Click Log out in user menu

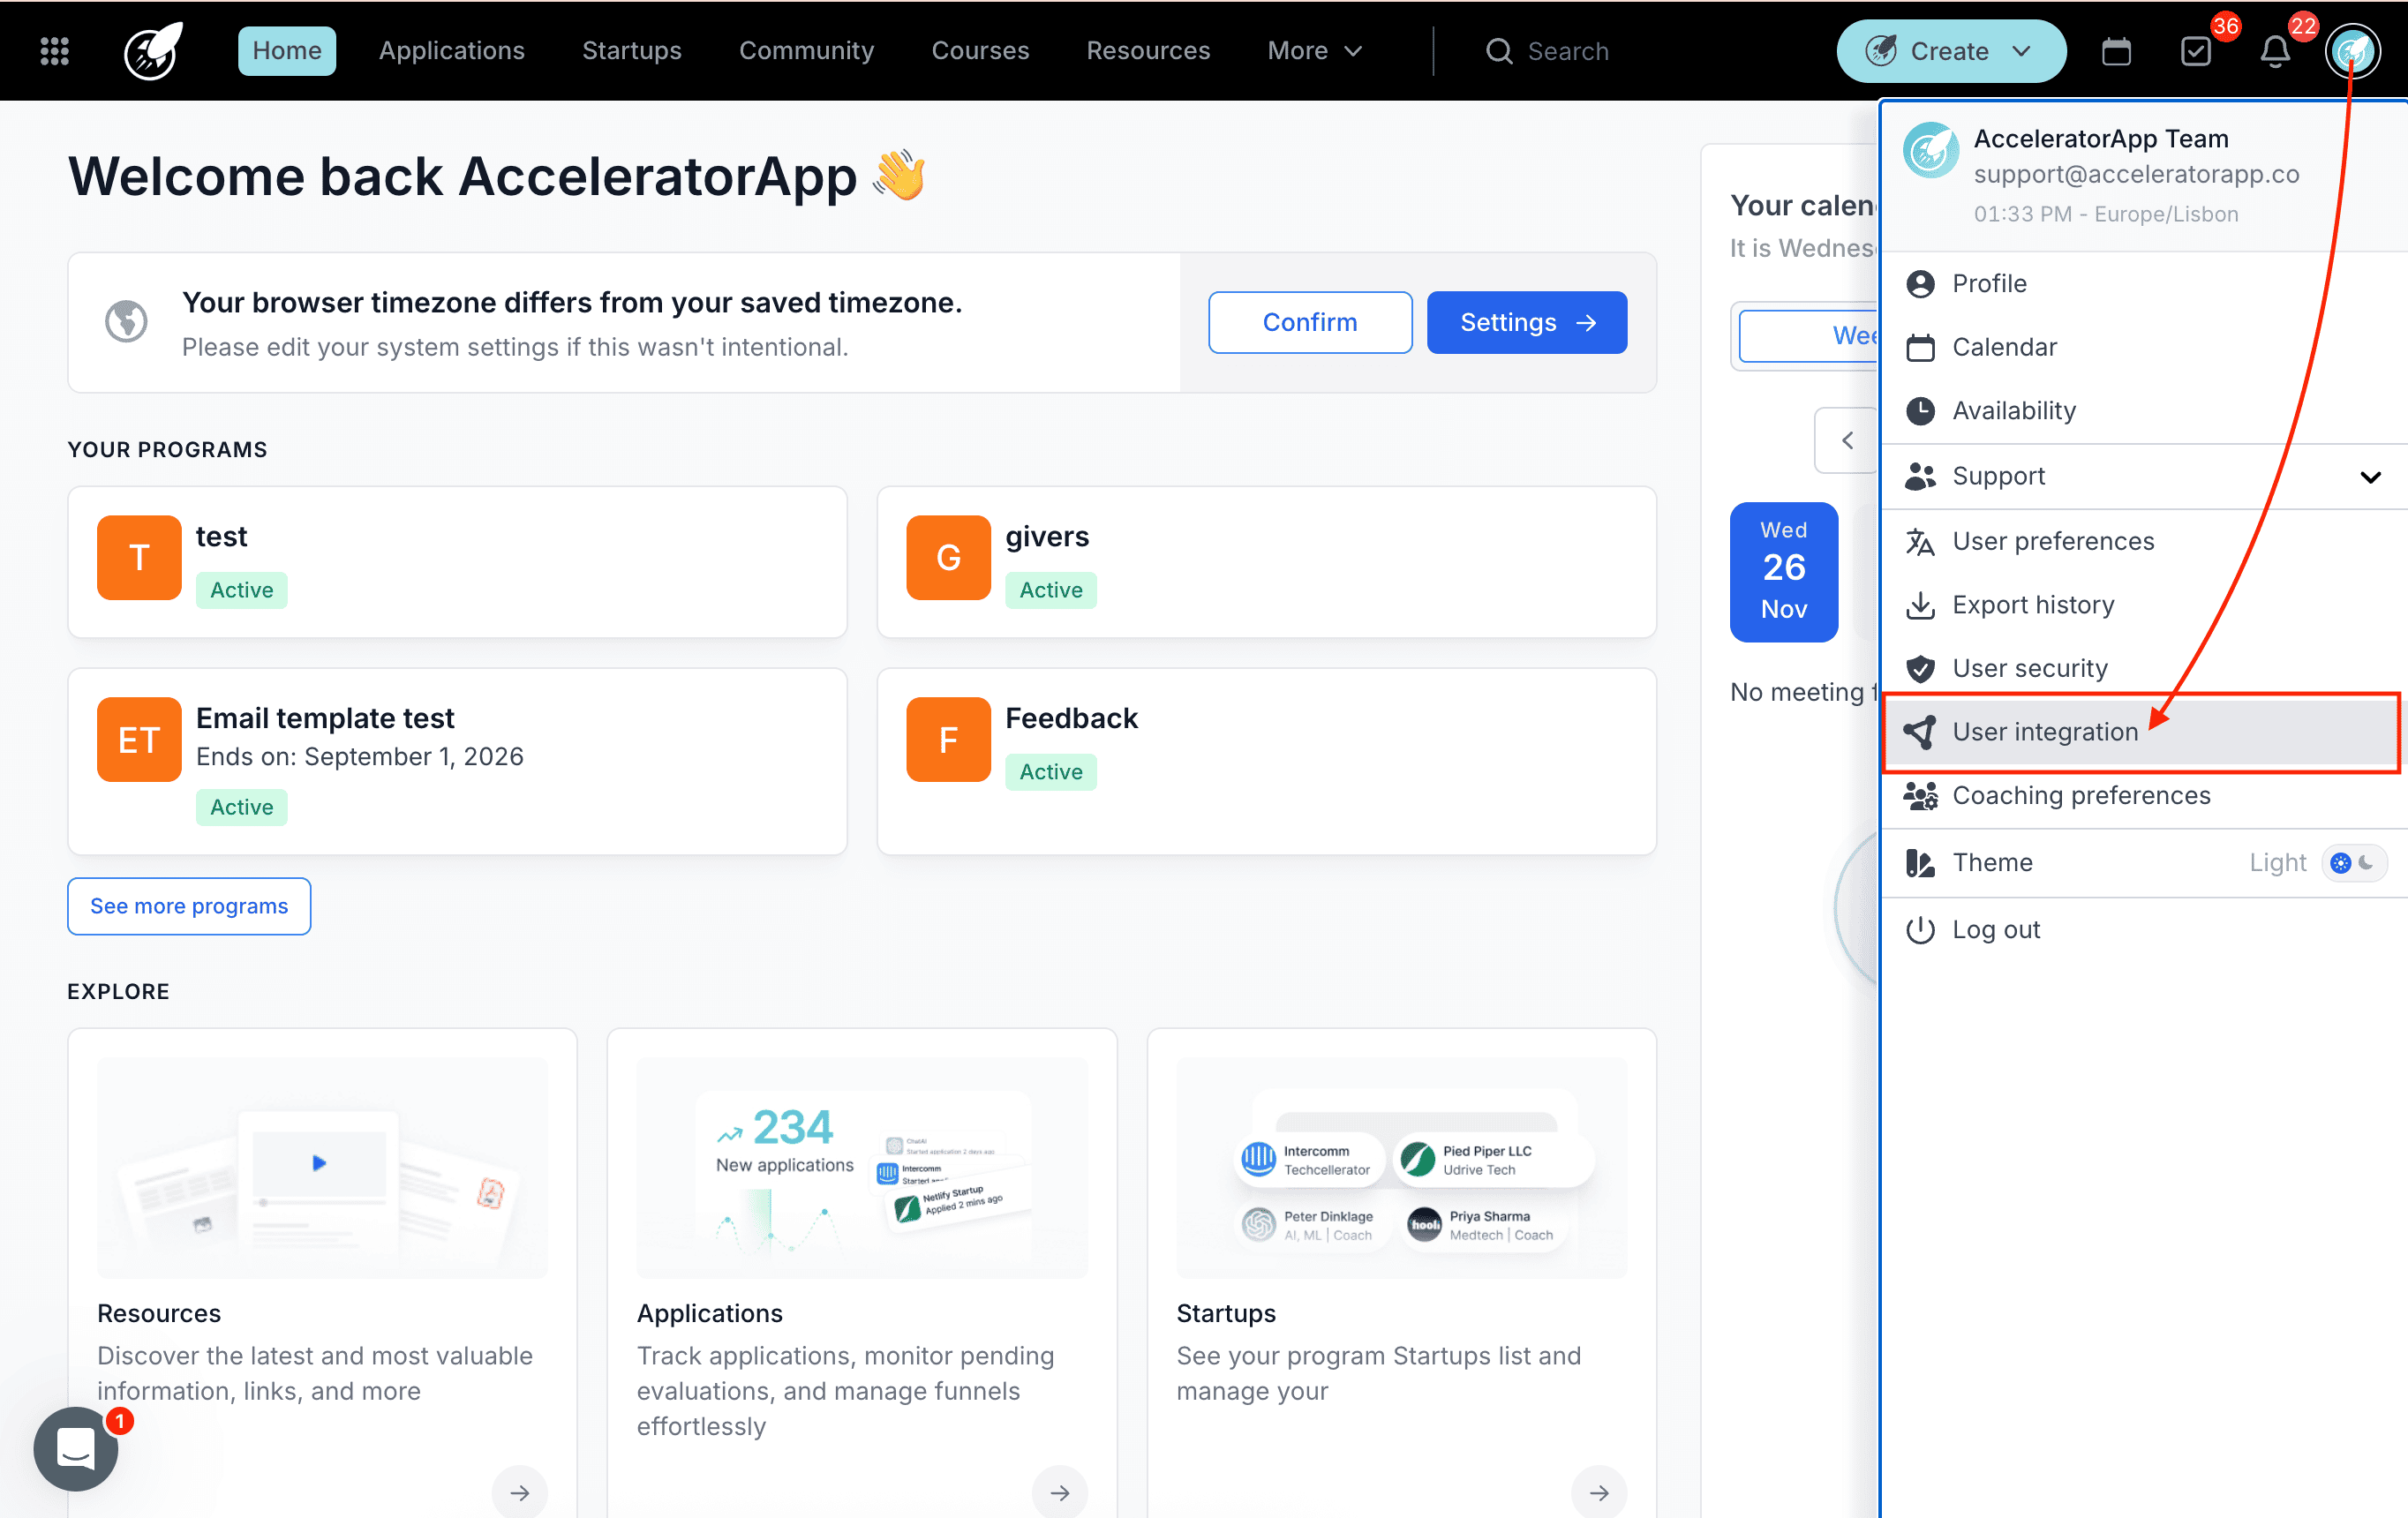[x=1995, y=929]
